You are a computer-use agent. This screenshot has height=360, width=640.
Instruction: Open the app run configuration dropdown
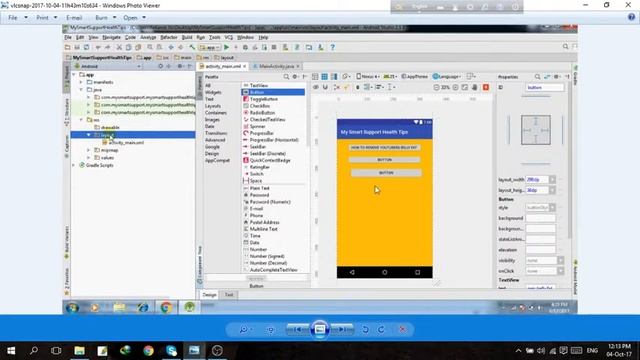[210, 47]
